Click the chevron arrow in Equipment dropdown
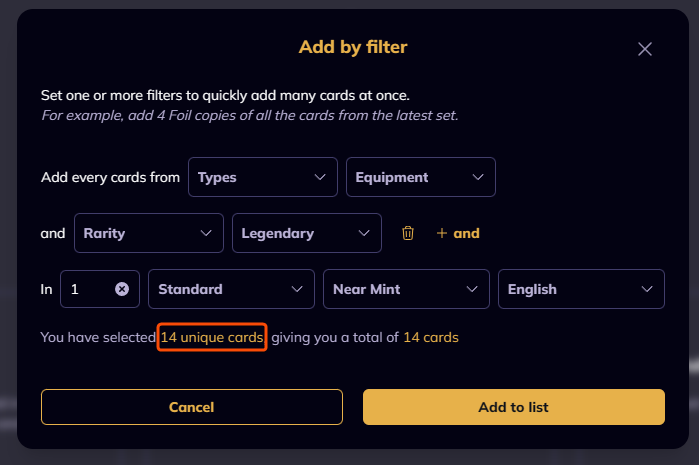The height and width of the screenshot is (465, 699). (478, 177)
